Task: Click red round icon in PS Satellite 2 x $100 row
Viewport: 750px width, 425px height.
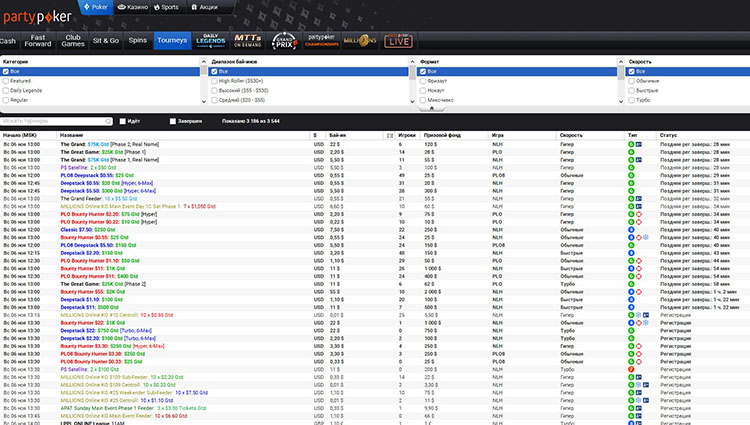Action: pos(631,369)
